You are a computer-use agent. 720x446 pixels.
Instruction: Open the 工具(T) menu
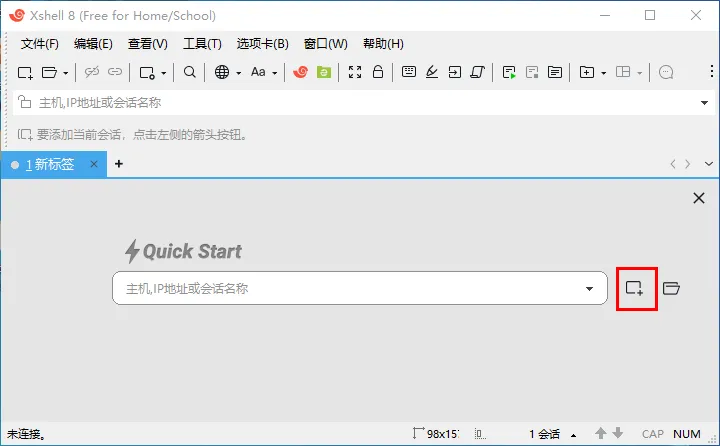pos(202,44)
